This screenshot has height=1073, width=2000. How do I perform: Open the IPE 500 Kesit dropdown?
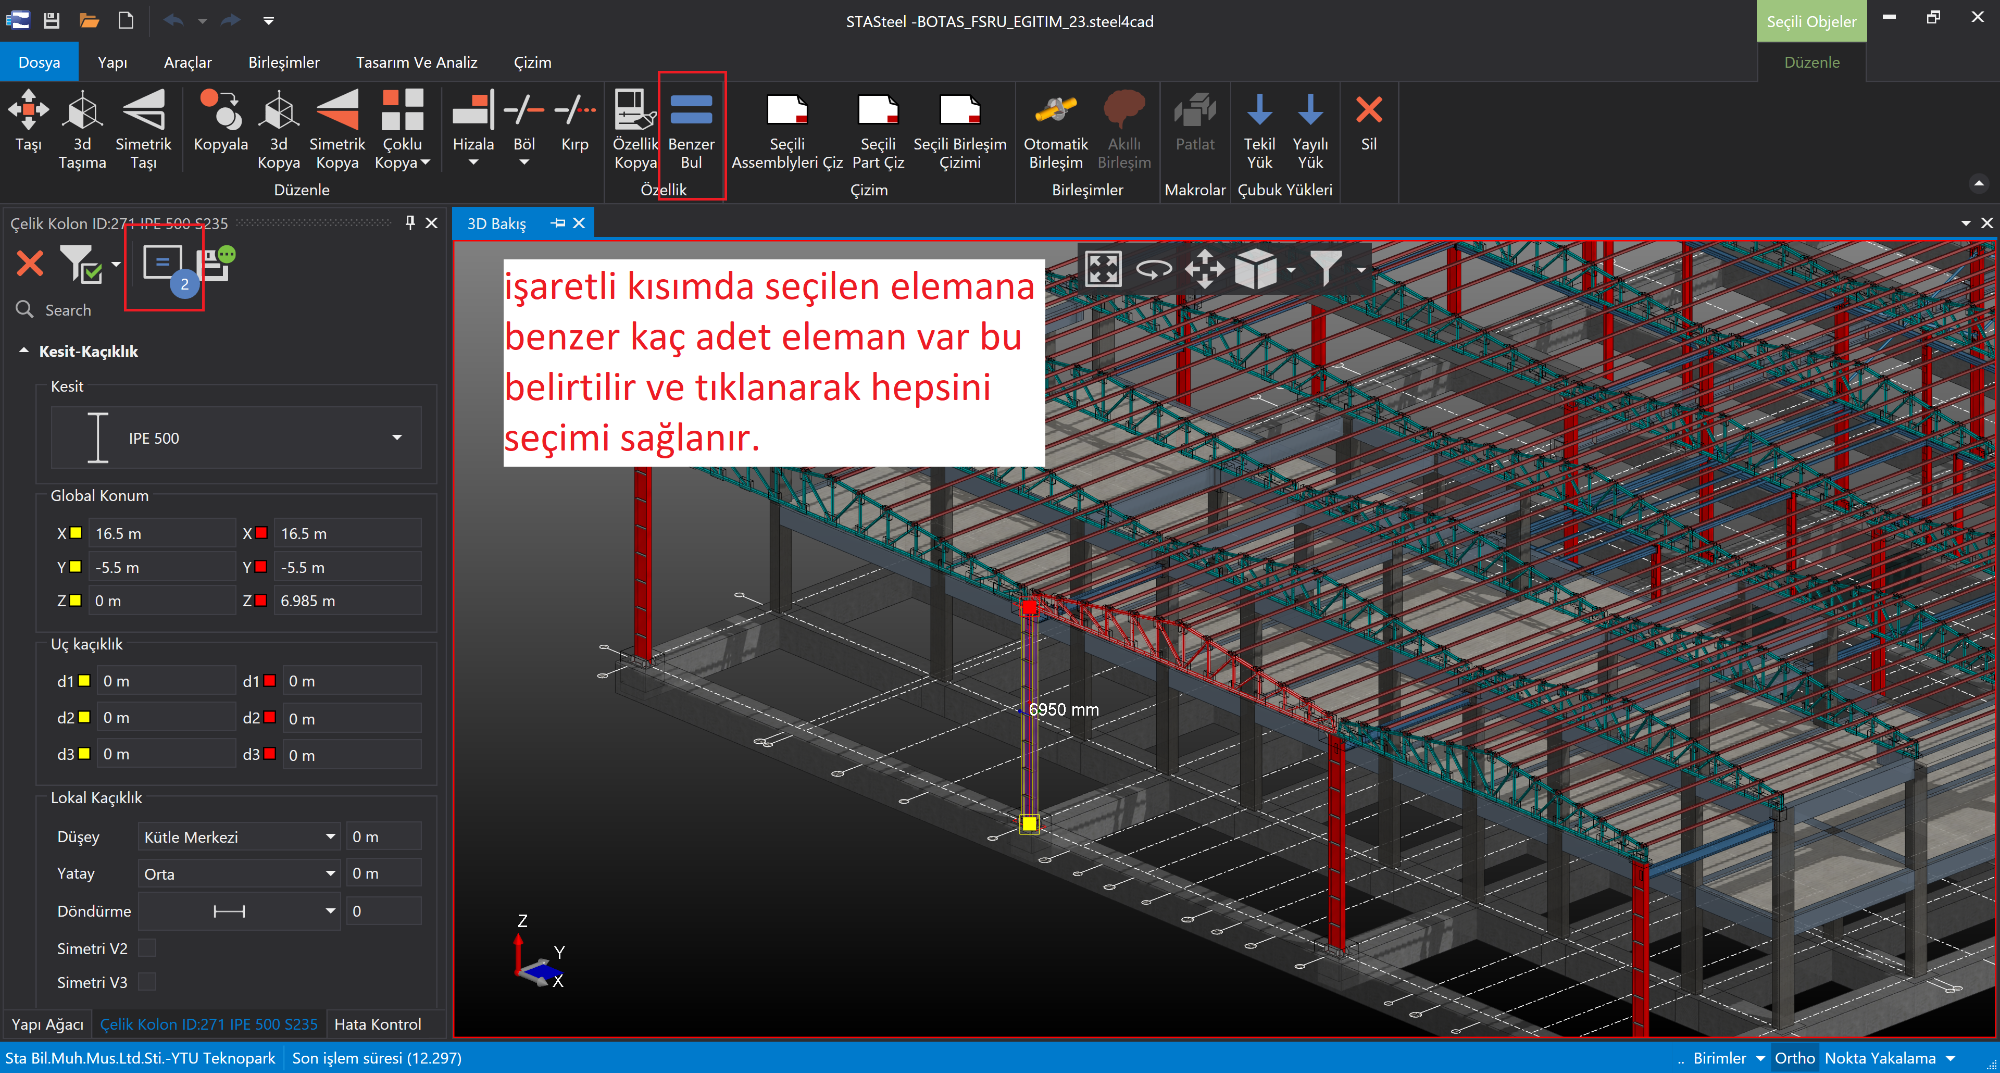[397, 438]
